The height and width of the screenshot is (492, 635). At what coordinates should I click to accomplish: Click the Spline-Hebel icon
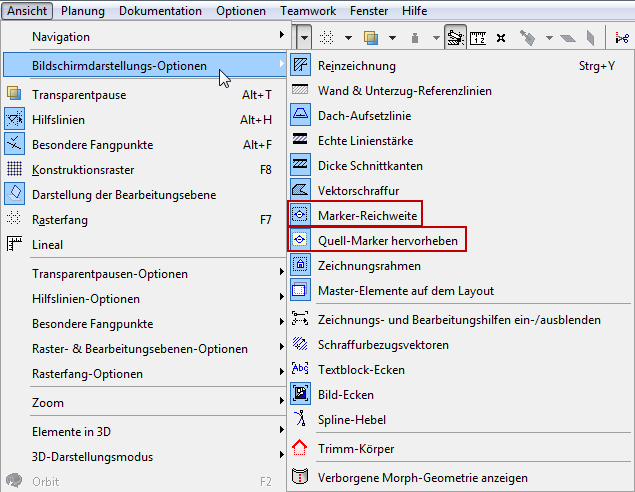point(300,419)
